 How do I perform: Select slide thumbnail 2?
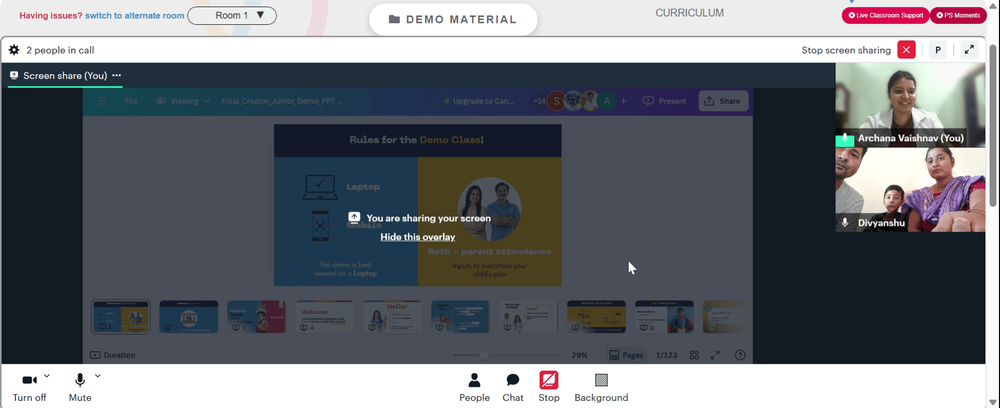pyautogui.click(x=189, y=317)
